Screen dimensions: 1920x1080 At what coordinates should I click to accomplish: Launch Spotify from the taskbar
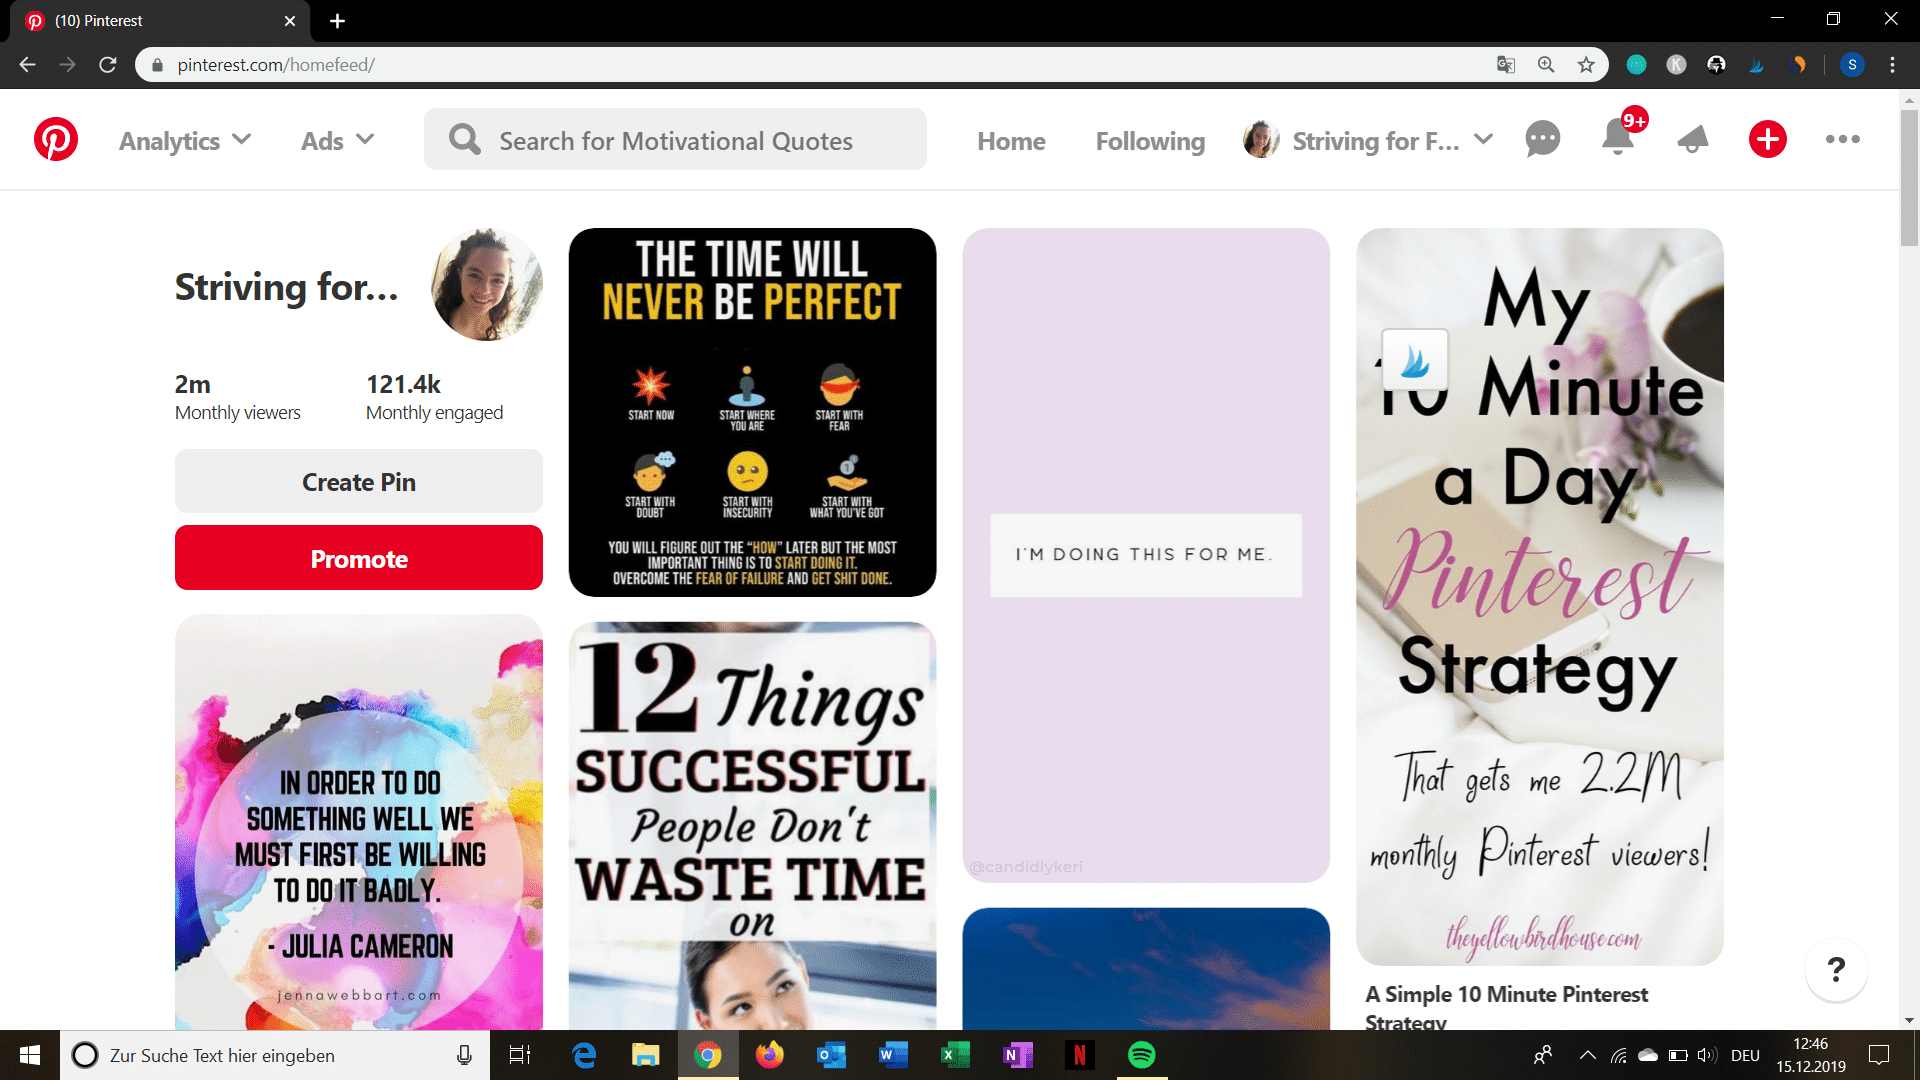click(x=1141, y=1055)
